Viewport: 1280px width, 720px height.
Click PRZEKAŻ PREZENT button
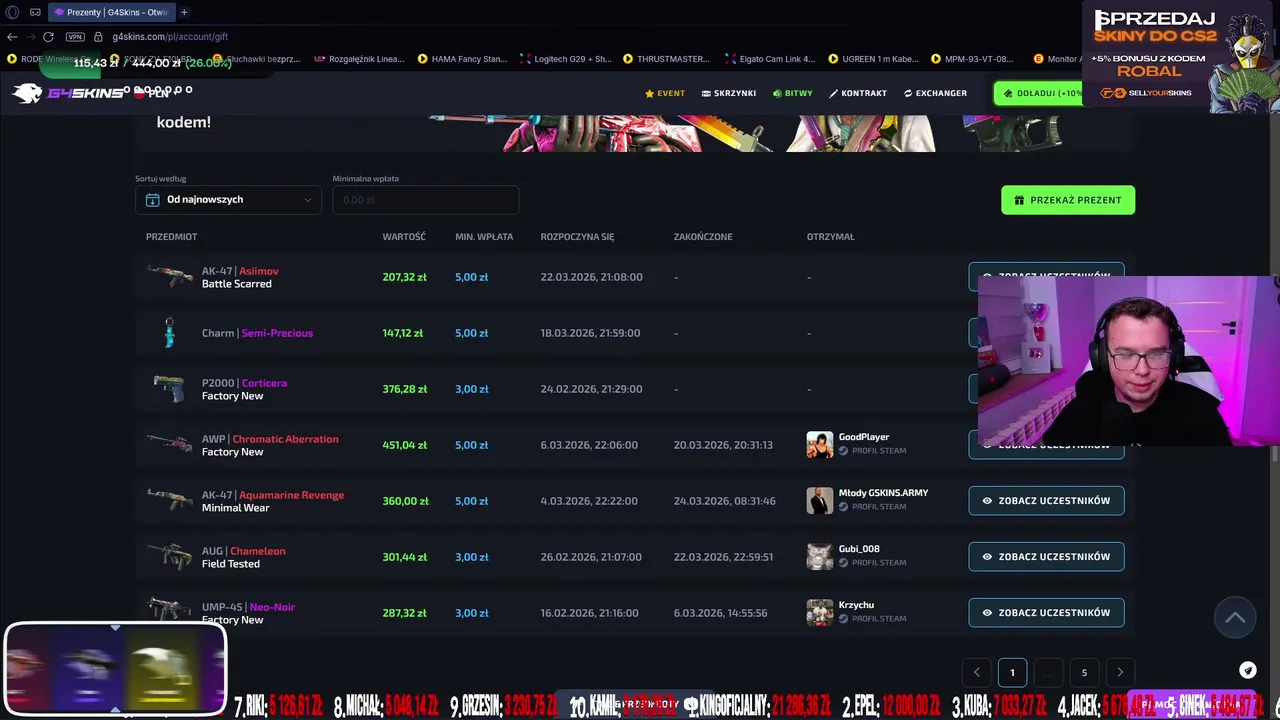(1068, 200)
